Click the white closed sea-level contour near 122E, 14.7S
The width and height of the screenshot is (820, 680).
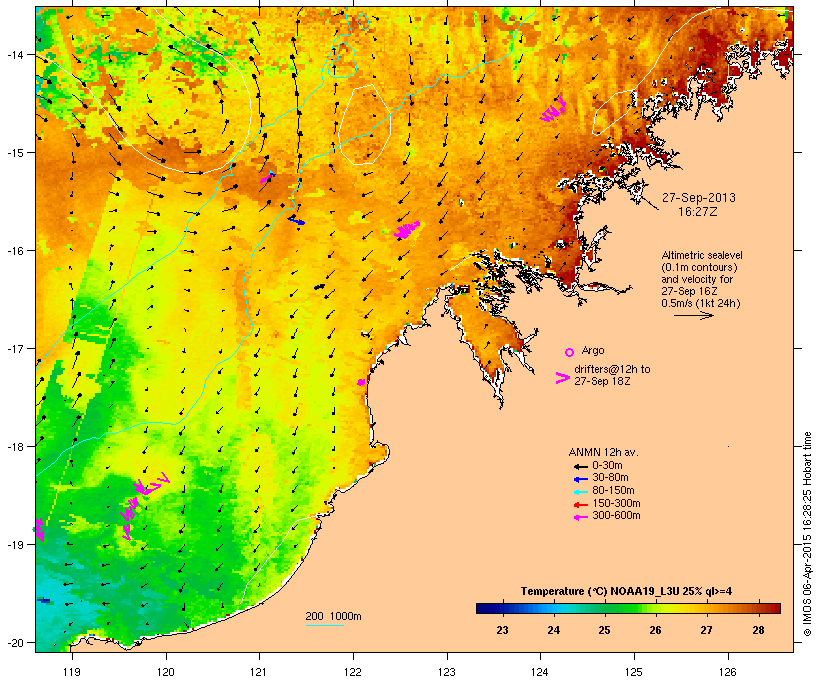coord(365,124)
